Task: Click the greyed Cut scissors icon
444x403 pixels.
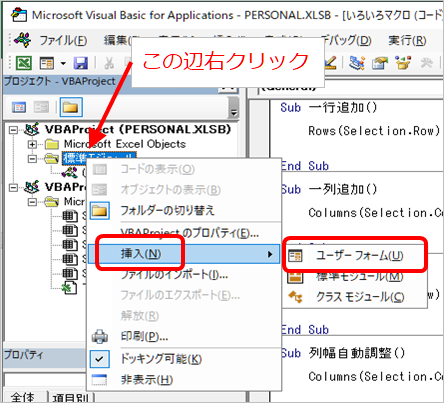Action: [109, 63]
